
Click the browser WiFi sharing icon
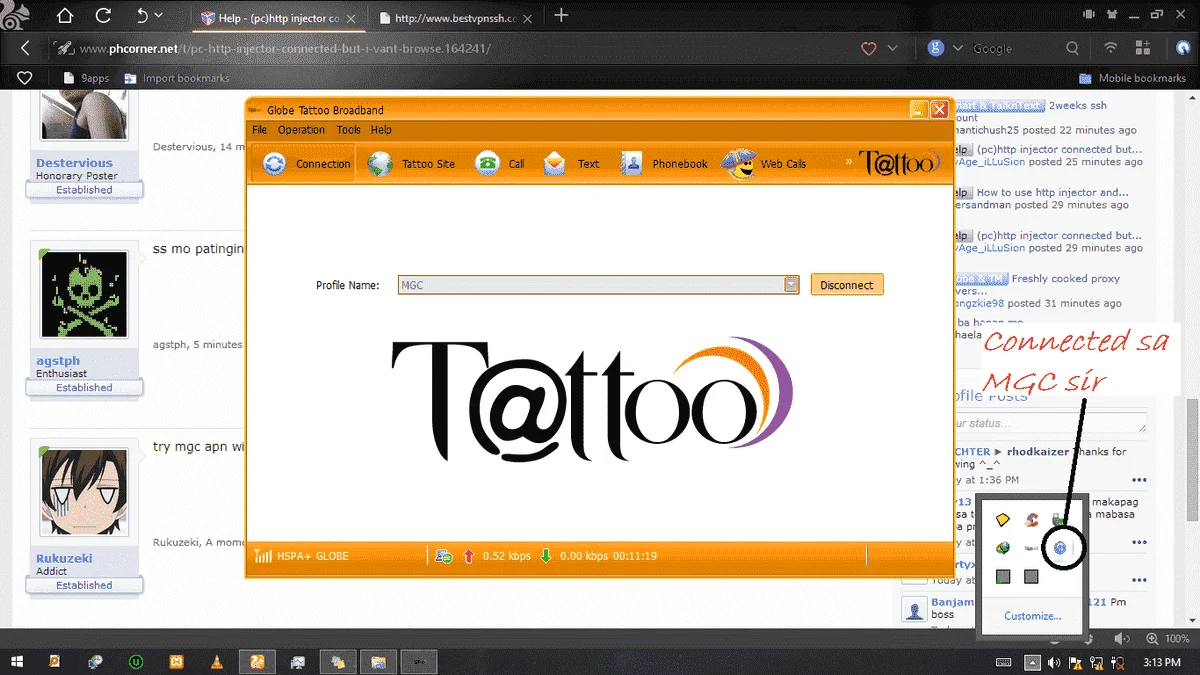coord(1111,48)
